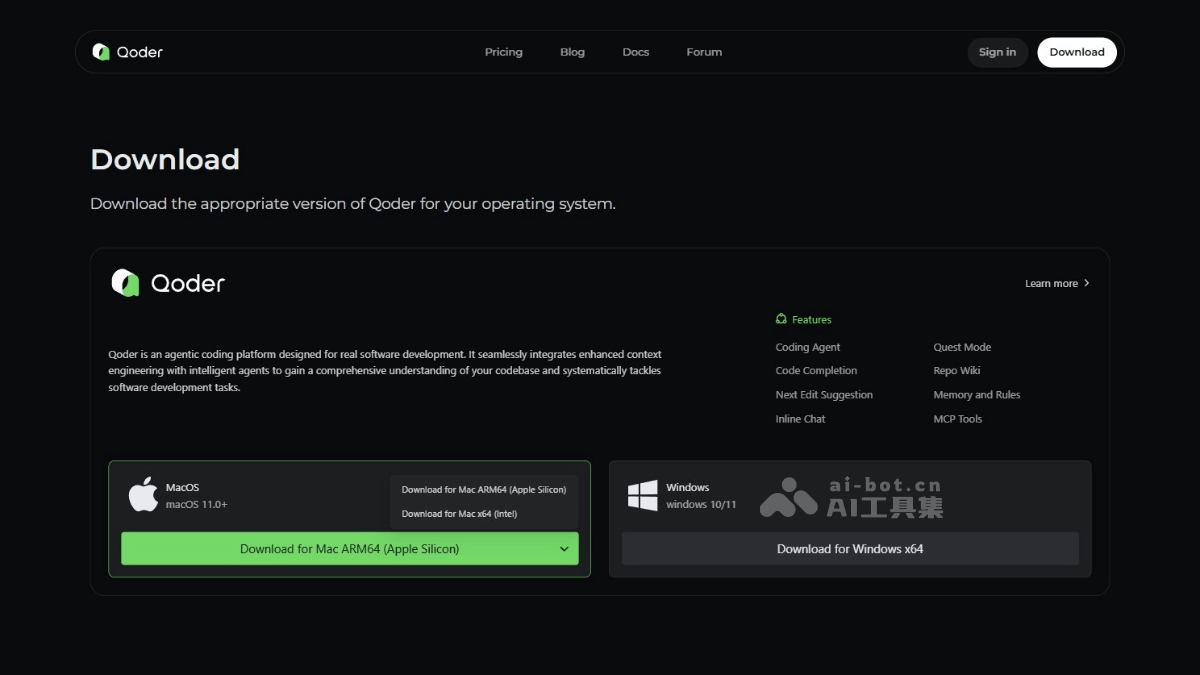Click Download for Windows x64
This screenshot has width=1200, height=675.
pyautogui.click(x=849, y=548)
